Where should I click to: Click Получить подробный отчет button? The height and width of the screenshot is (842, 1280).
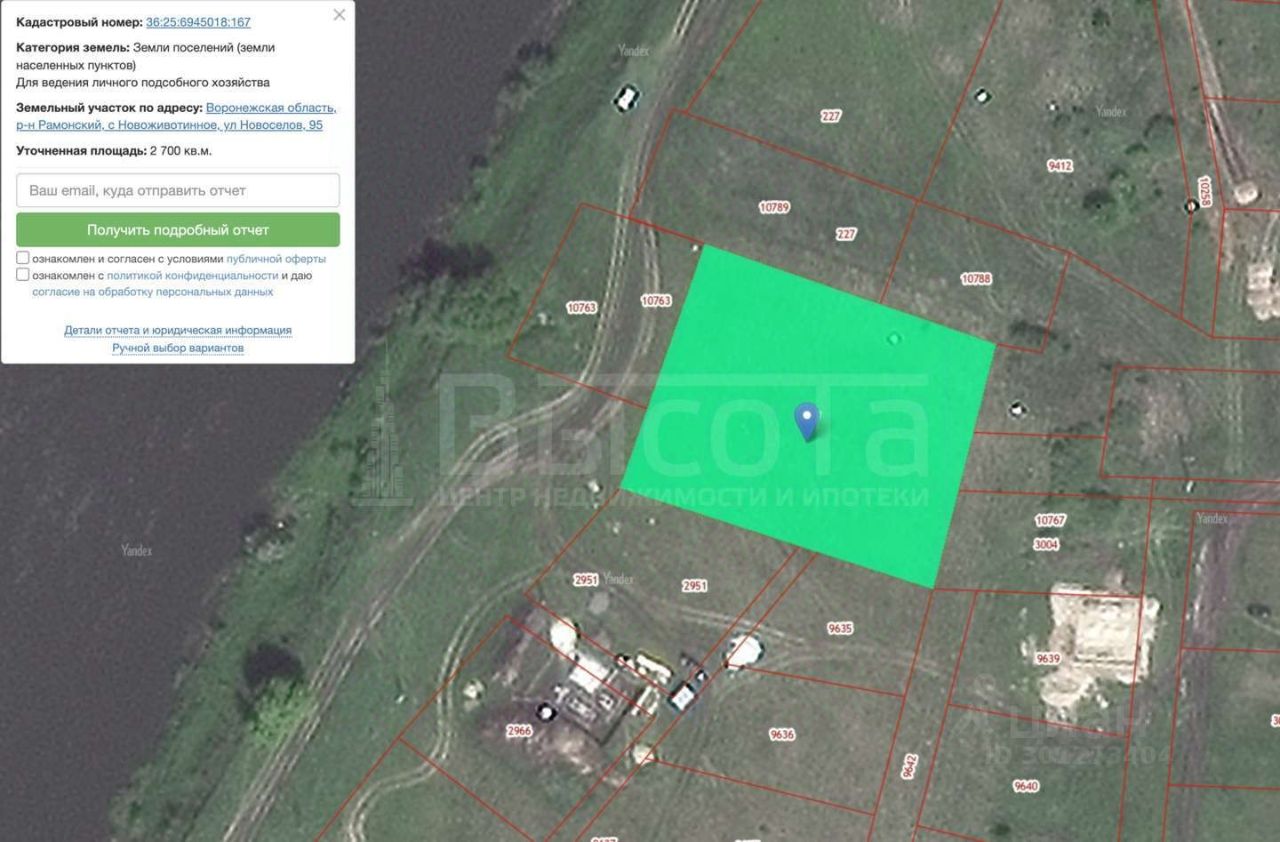click(178, 230)
